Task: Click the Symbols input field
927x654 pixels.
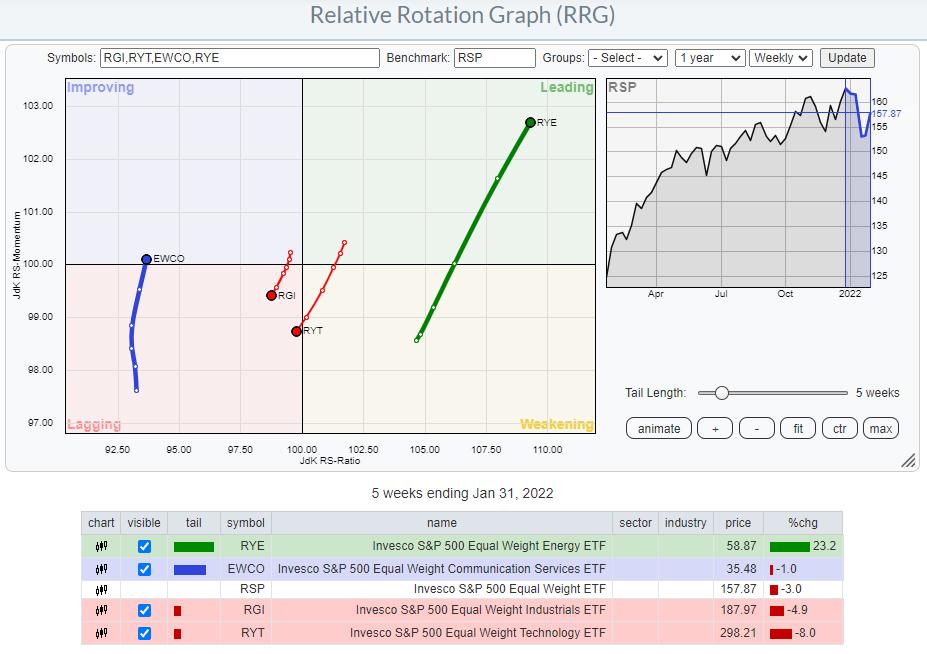Action: [240, 58]
